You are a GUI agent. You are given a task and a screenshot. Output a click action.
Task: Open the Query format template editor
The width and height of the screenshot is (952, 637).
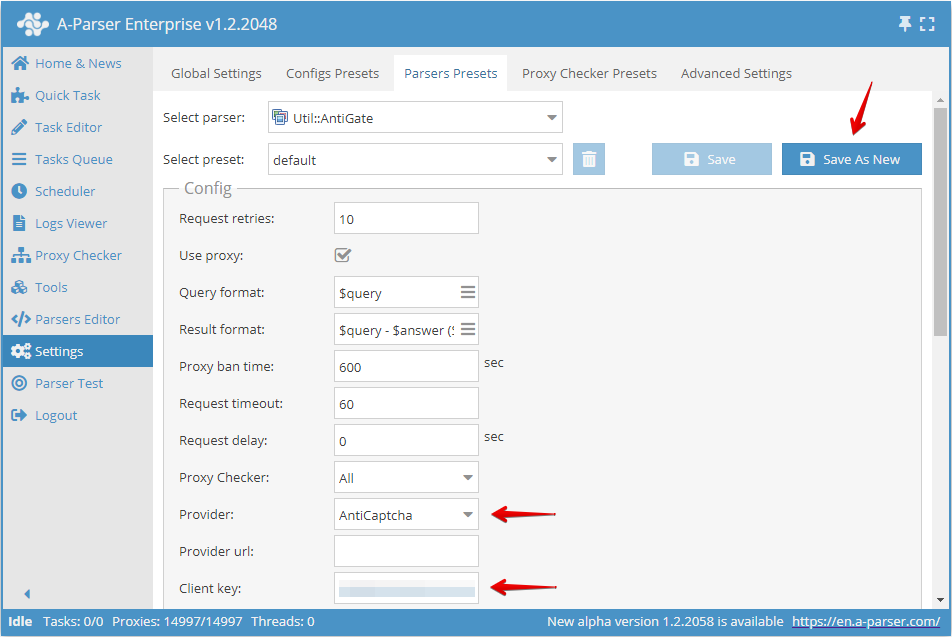pos(466,292)
